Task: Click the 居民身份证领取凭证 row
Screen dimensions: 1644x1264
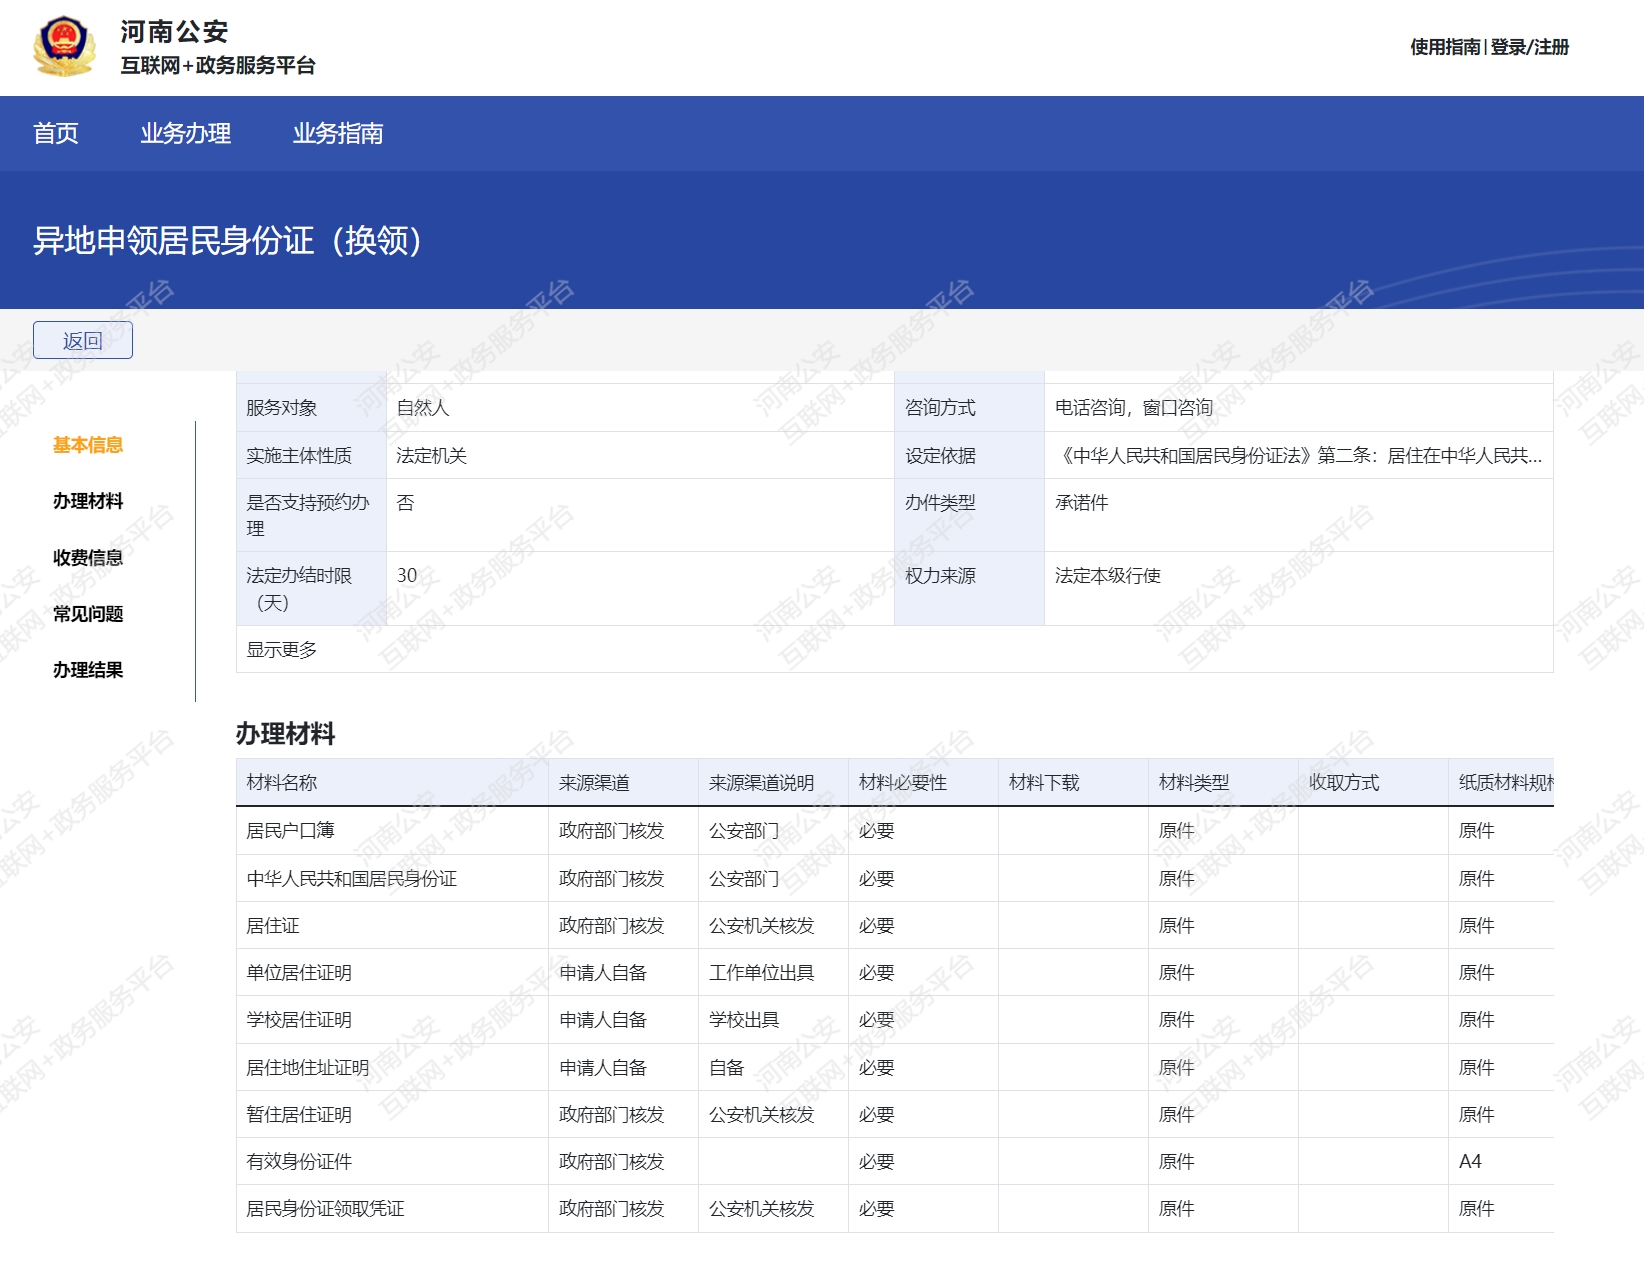Action: 325,1209
